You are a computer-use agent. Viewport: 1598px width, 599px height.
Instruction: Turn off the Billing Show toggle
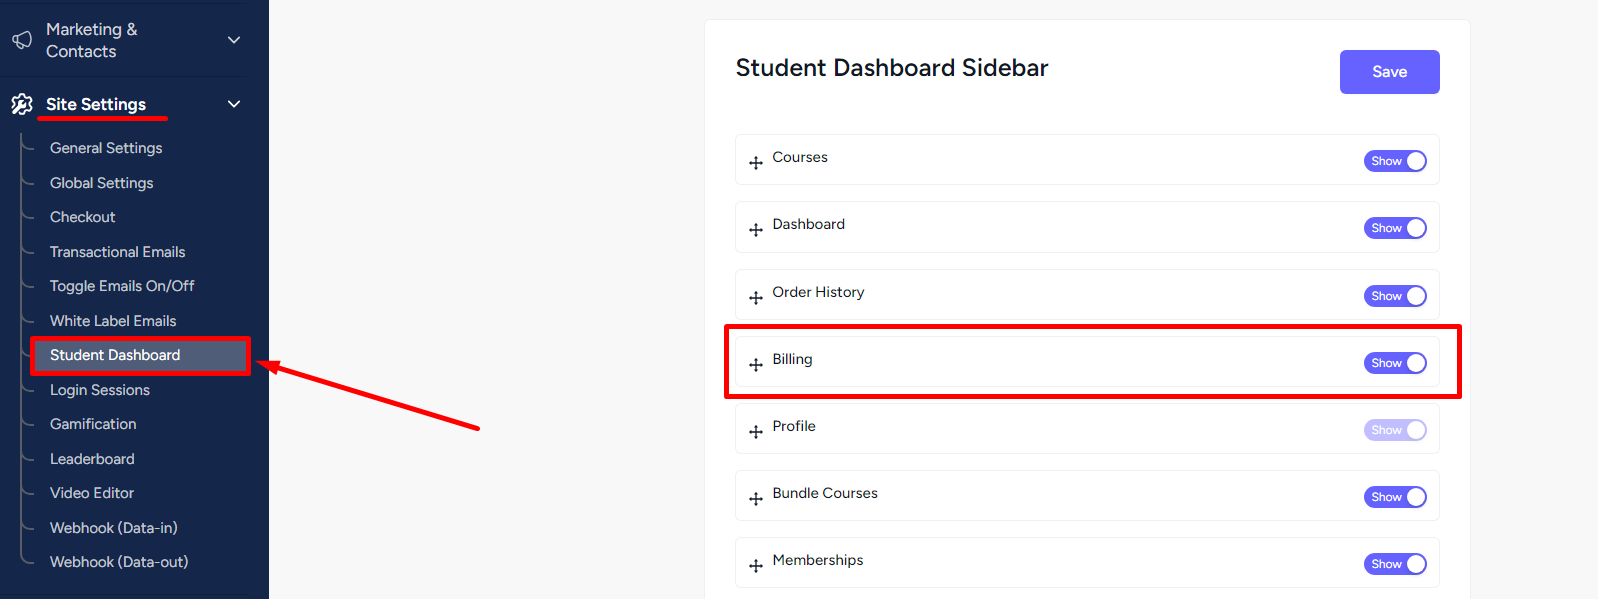1395,363
